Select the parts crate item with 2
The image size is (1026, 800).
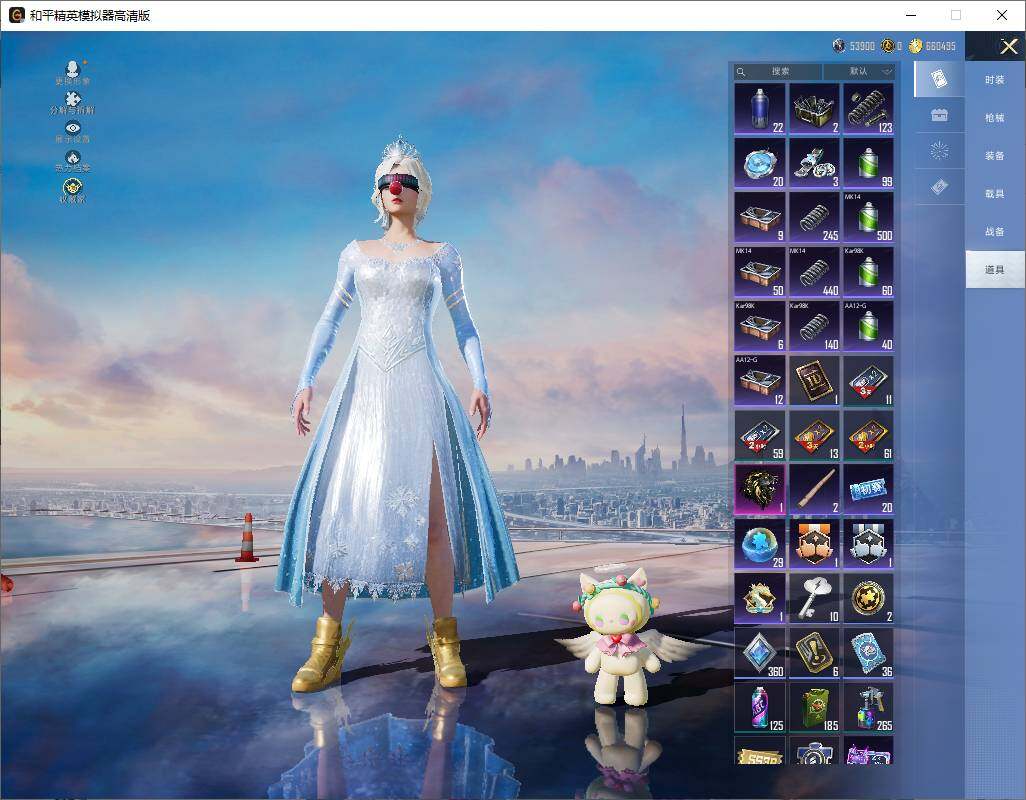coord(814,109)
